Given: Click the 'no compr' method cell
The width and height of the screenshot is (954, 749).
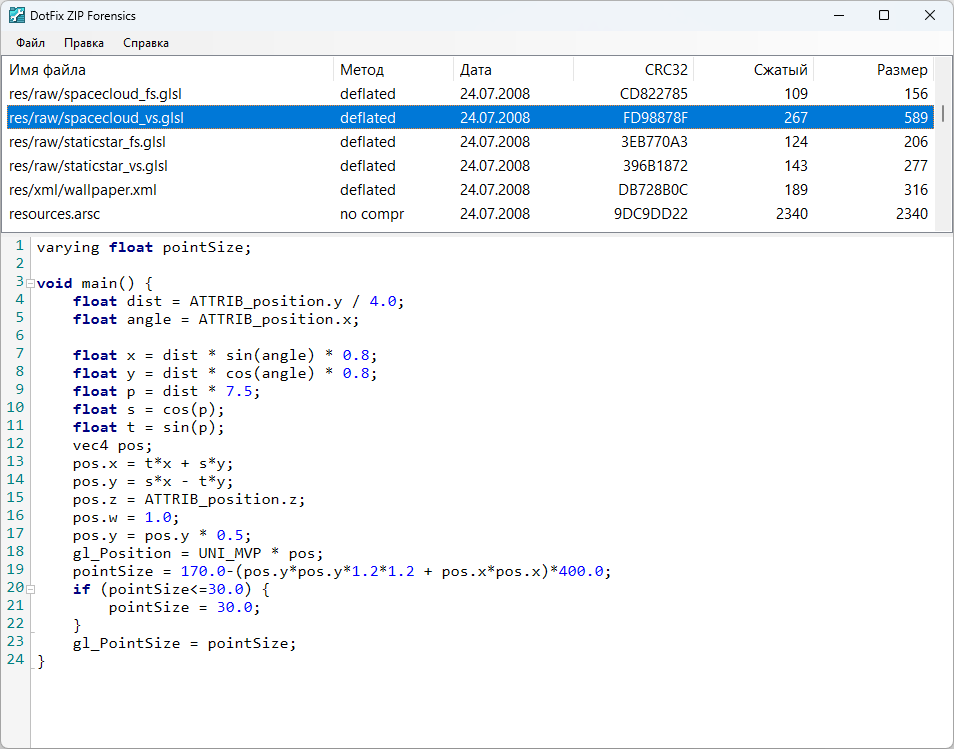Looking at the screenshot, I should pos(372,214).
